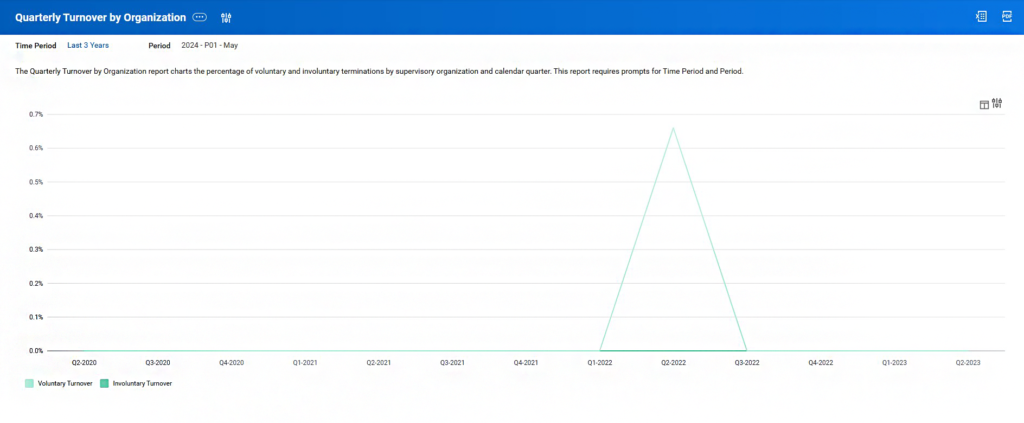Click the Q3-2022 axis label
The height and width of the screenshot is (423, 1024).
pos(747,362)
